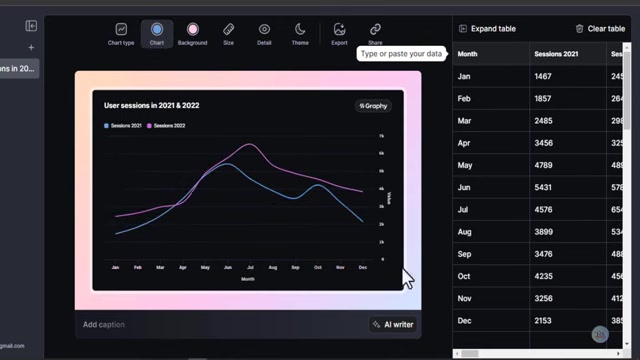Toggle Sessions 2021 legend entry
Screen dimensions: 640x360
point(122,126)
